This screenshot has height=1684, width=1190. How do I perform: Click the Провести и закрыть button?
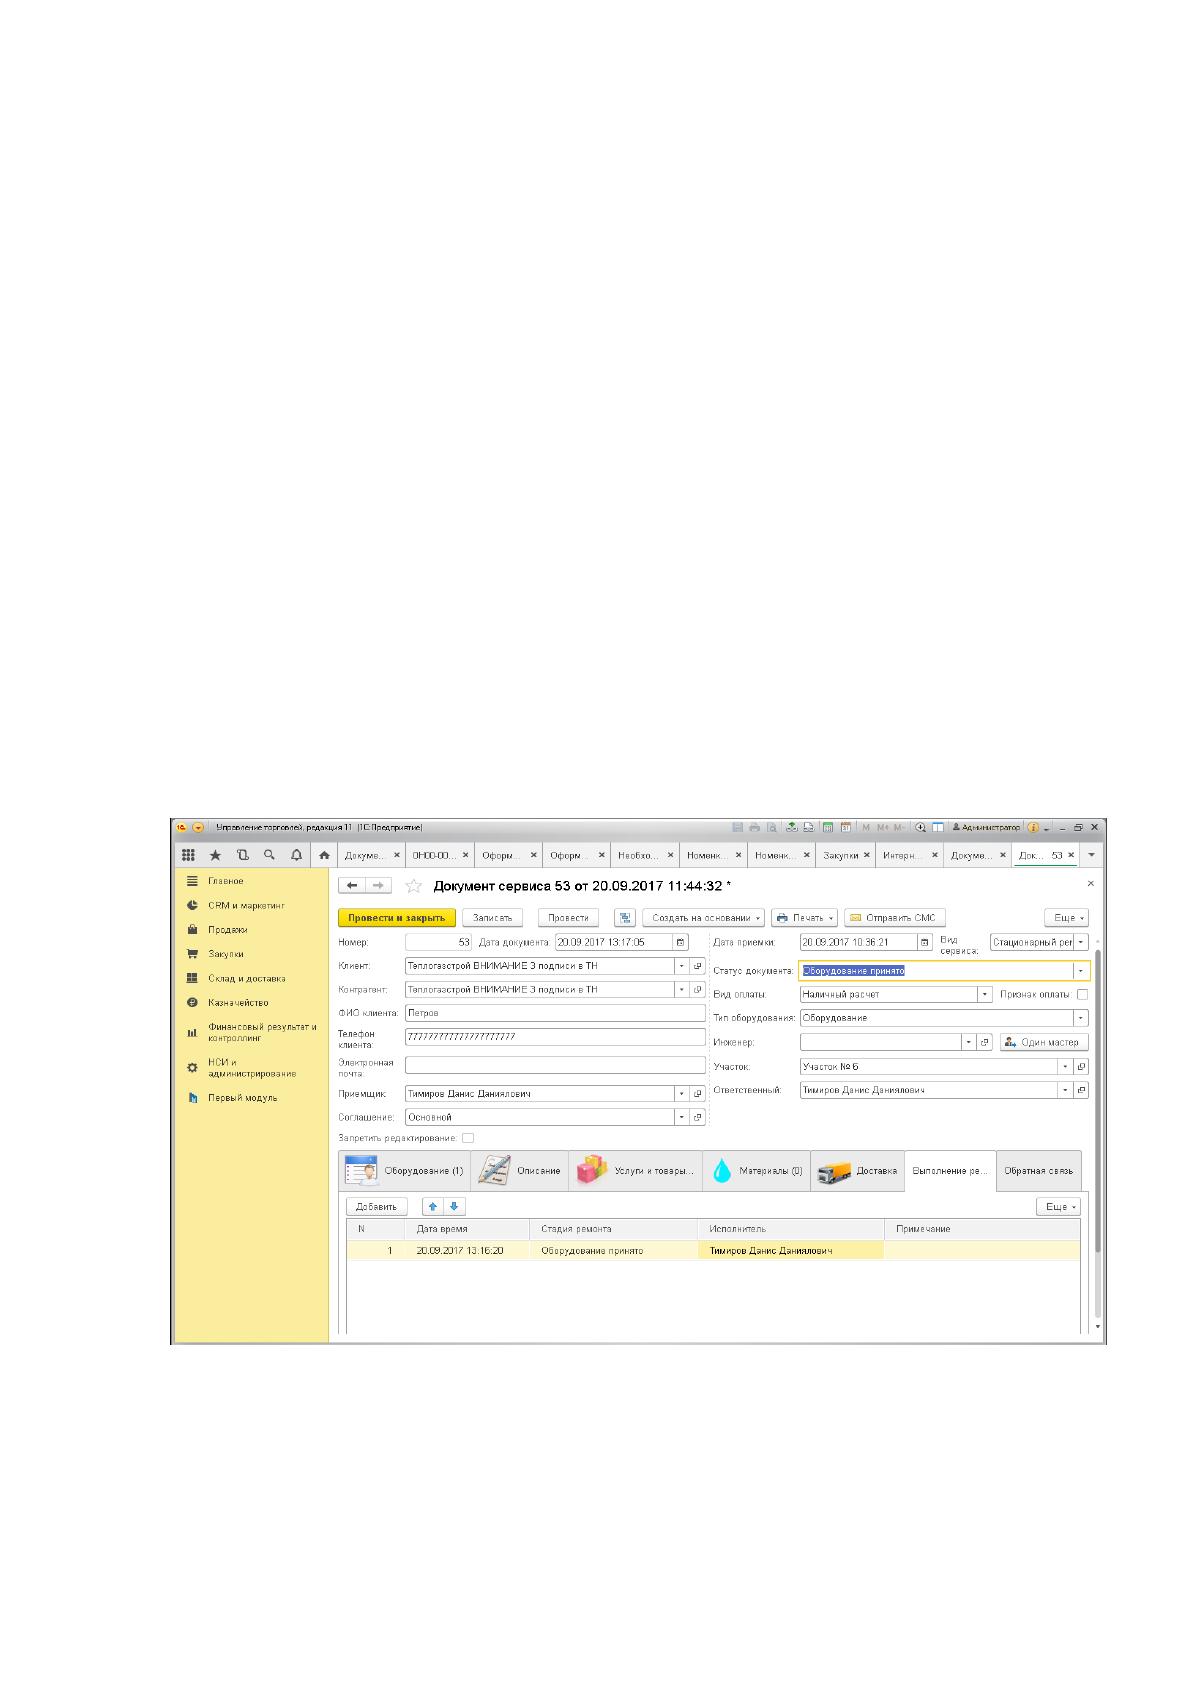pyautogui.click(x=397, y=917)
